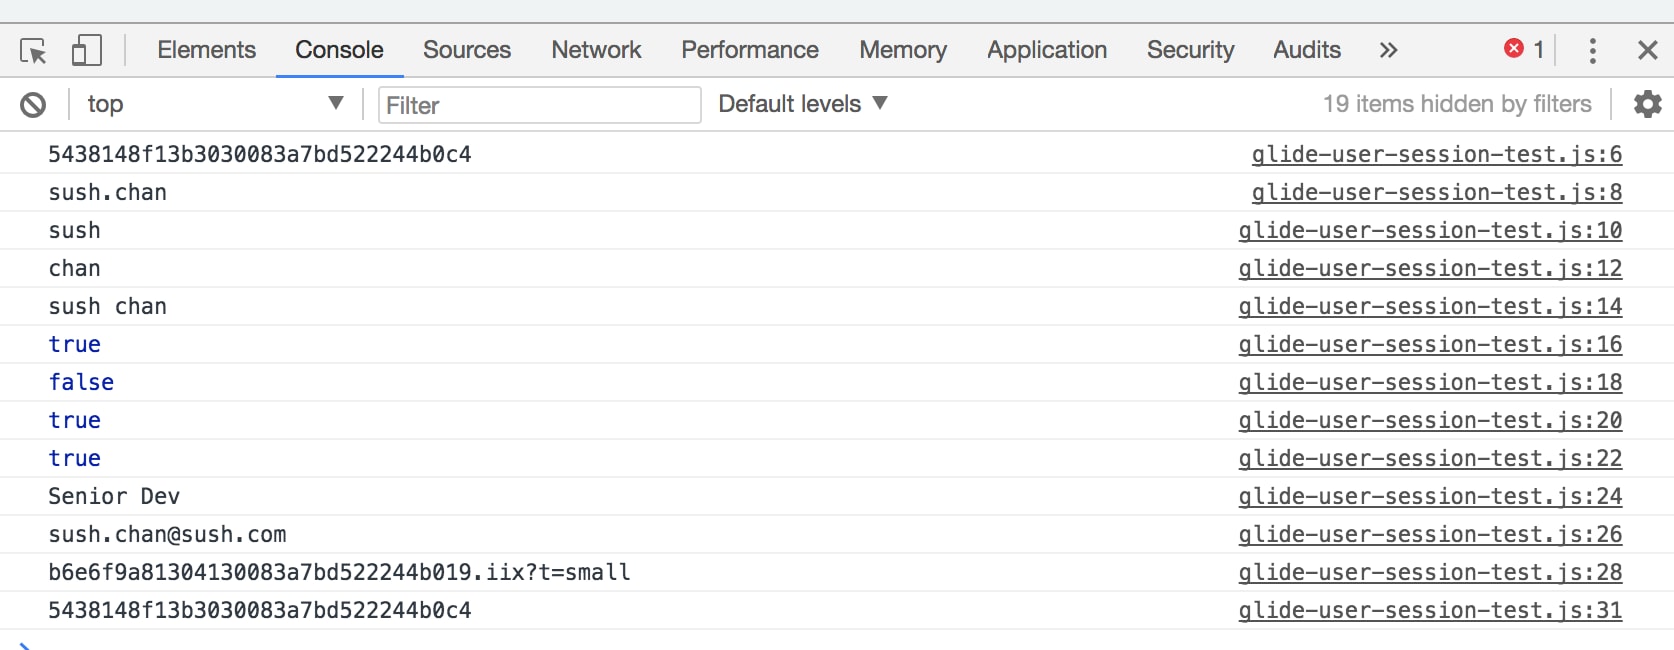Select the 'Senior Dev' log message

114,496
